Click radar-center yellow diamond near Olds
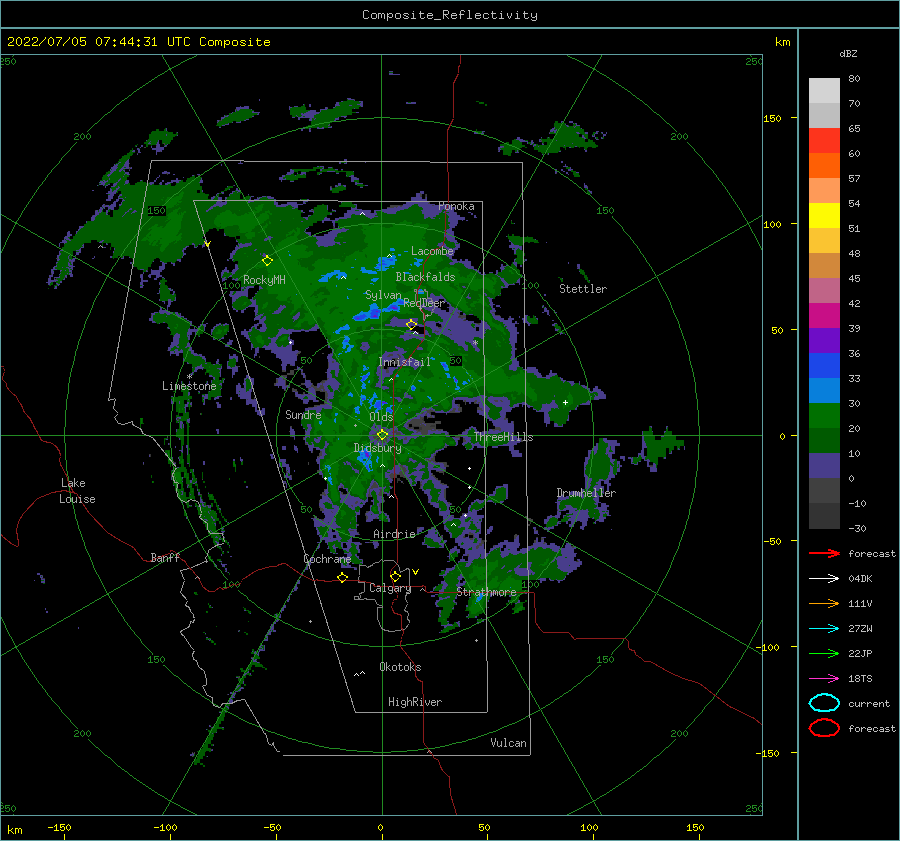Screen dimensions: 900x841 coord(382,435)
